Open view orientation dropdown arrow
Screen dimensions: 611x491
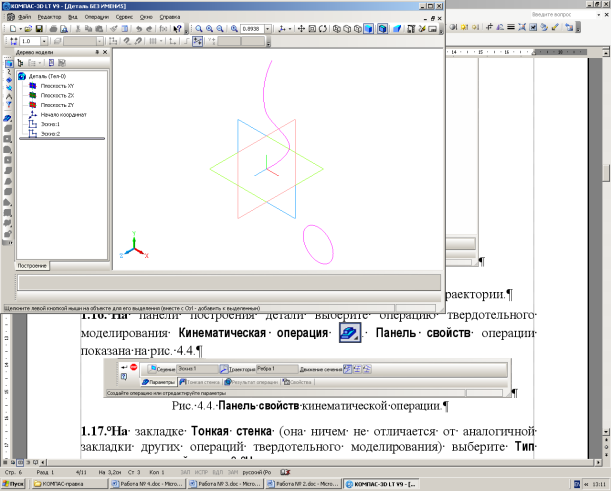click(290, 29)
